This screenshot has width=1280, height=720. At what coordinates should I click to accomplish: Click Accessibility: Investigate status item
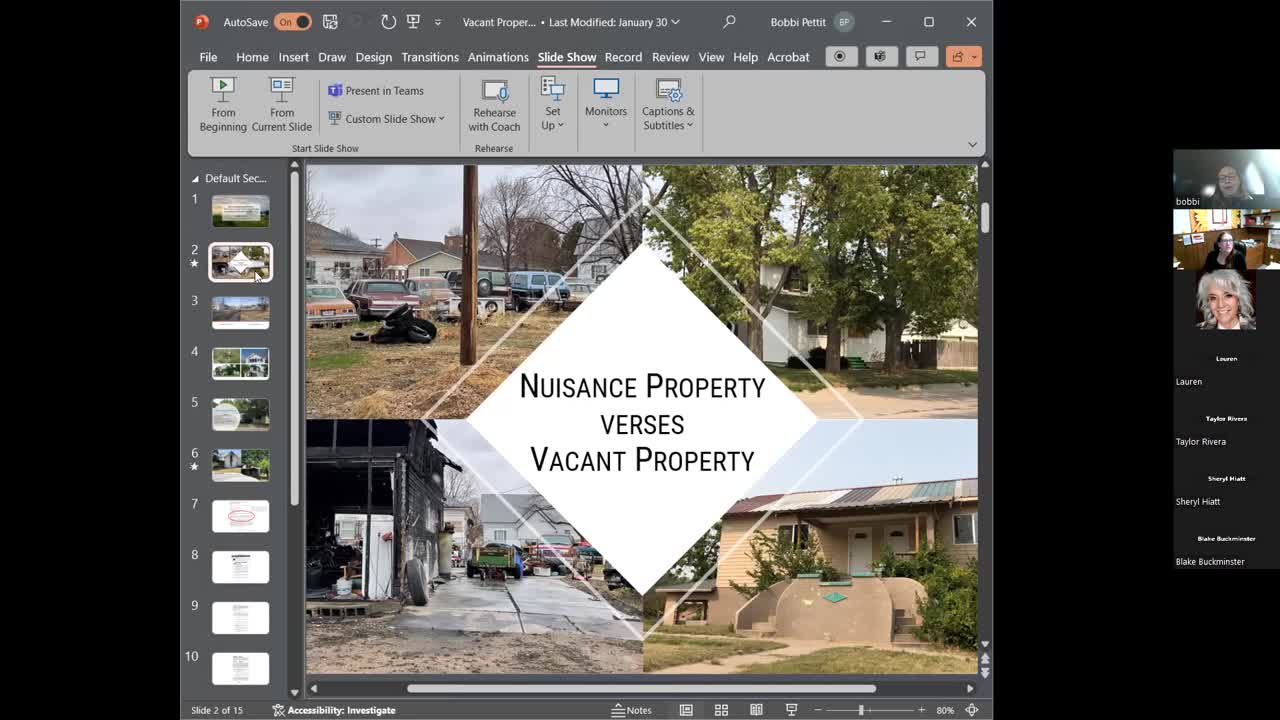coord(334,710)
